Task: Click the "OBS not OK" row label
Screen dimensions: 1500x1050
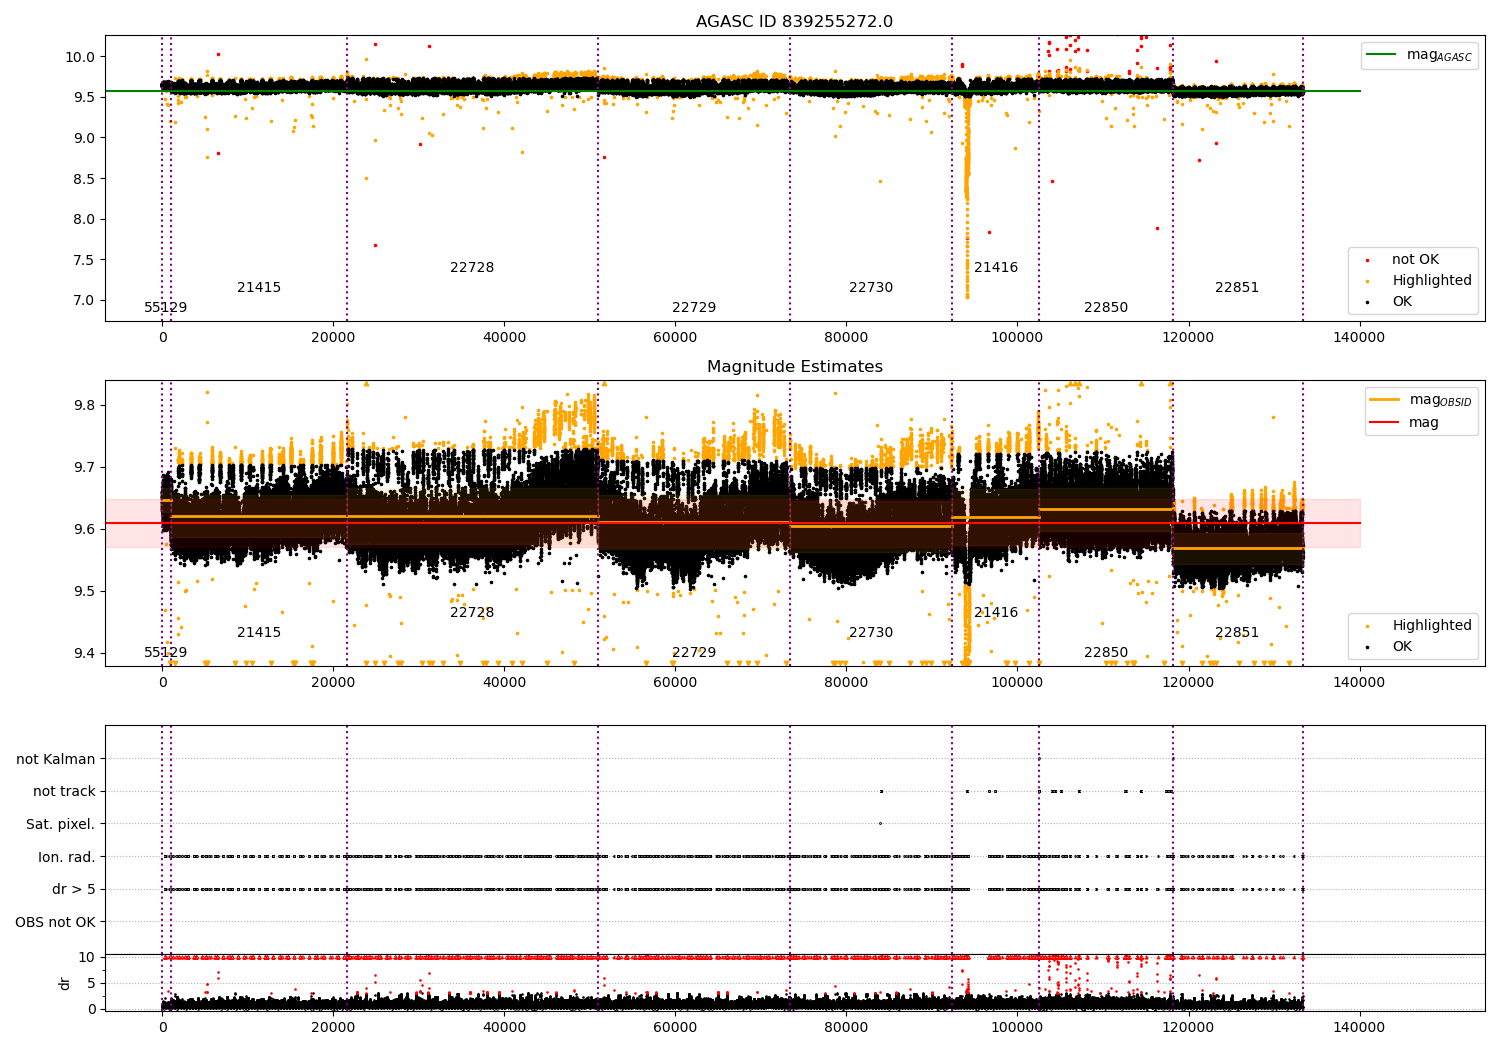Action: point(56,922)
